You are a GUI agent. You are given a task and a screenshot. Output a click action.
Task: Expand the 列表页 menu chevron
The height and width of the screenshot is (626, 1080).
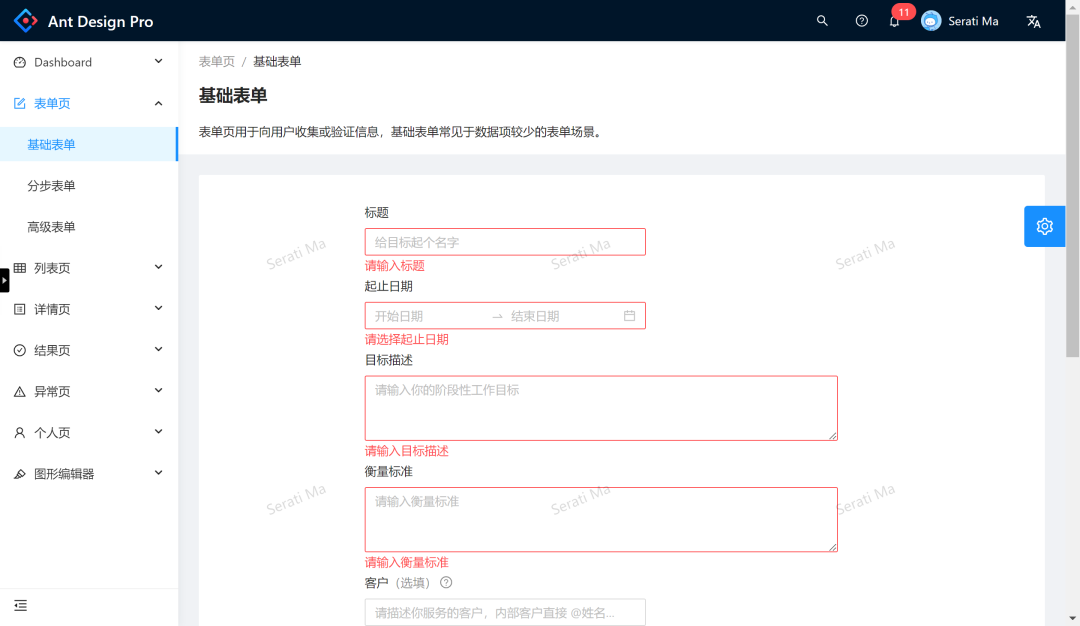pos(158,267)
